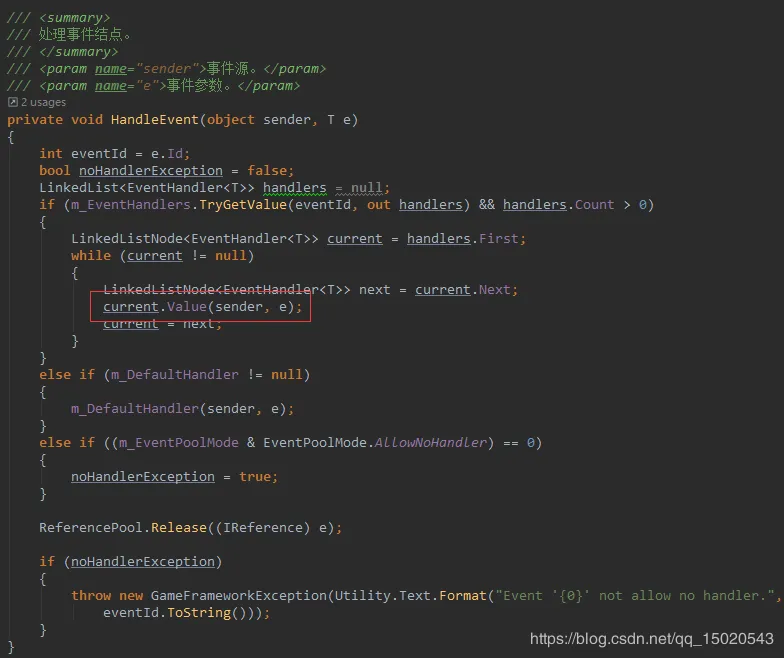Click the GameFrameworkException class name
This screenshot has width=784, height=658.
click(239, 596)
